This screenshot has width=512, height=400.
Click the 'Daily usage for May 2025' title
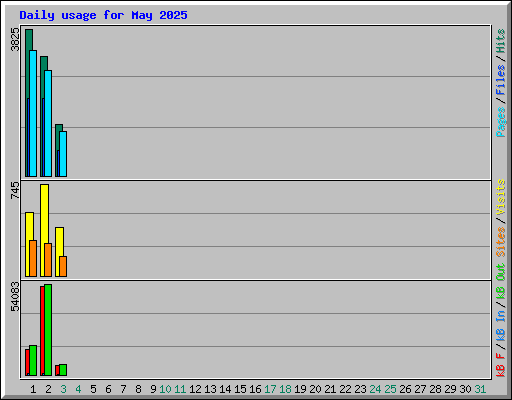click(103, 15)
